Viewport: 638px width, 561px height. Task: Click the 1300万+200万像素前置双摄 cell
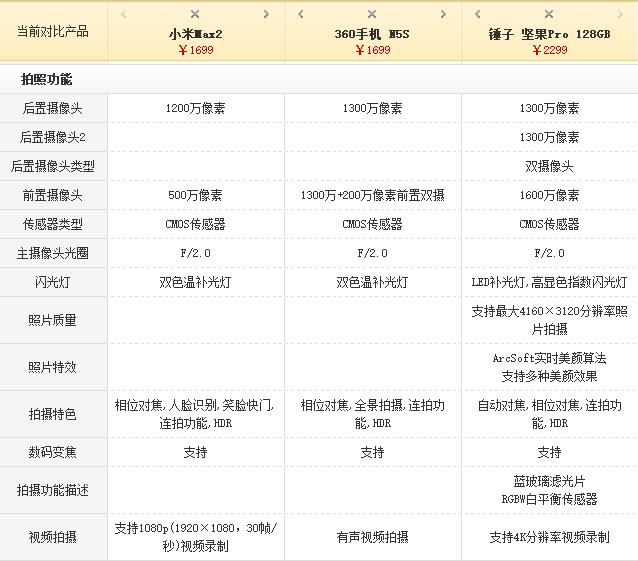pyautogui.click(x=373, y=195)
